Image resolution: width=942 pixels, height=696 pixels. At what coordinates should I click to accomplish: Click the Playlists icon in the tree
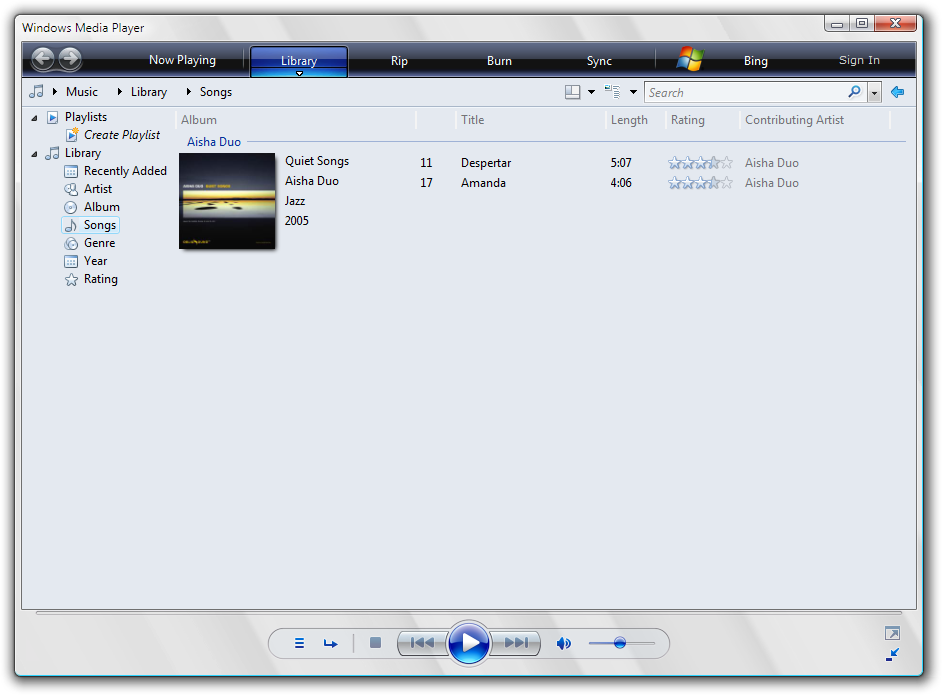coord(53,117)
